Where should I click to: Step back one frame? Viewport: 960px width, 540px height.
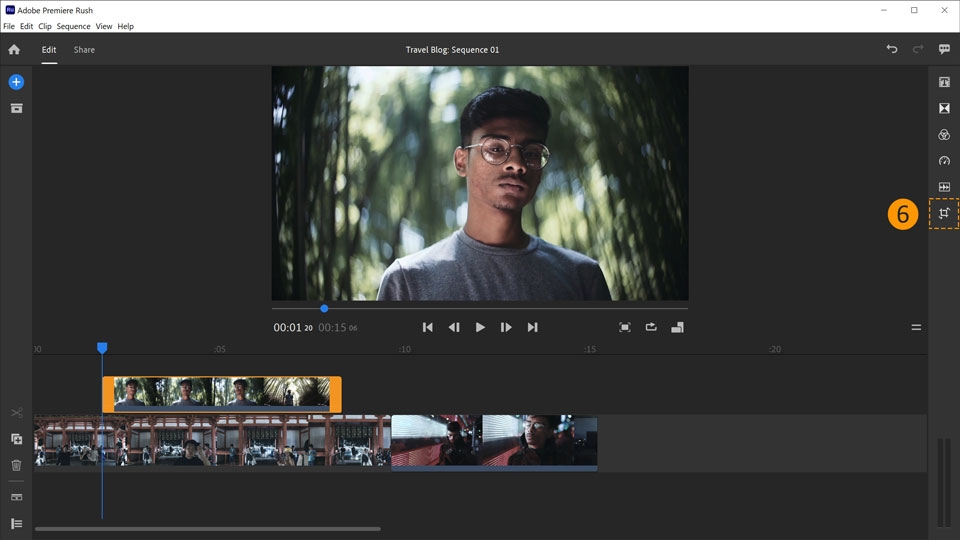coord(454,328)
